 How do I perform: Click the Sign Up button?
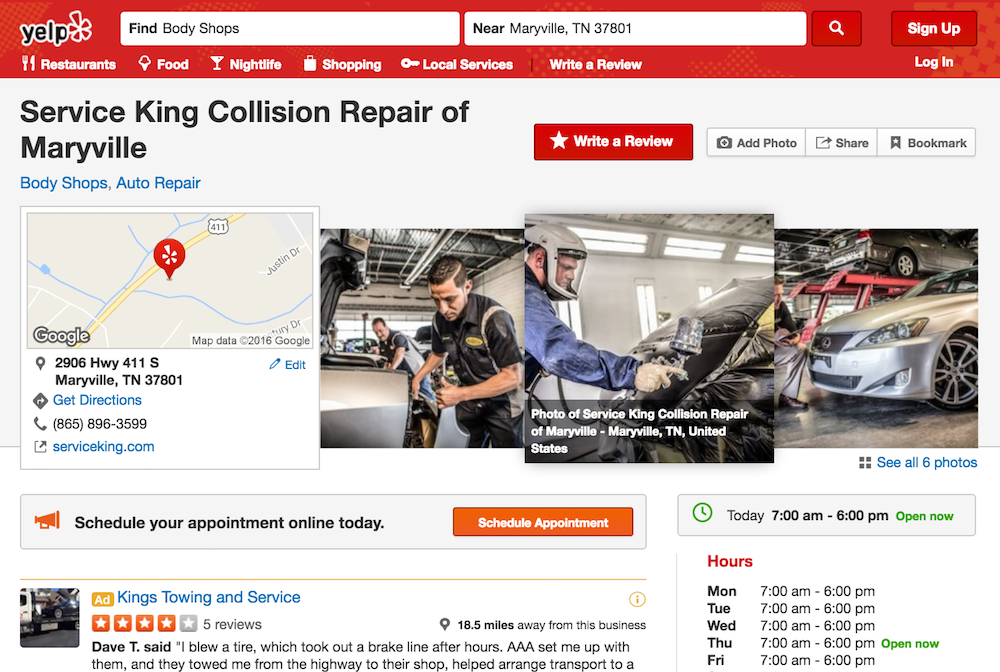point(934,28)
